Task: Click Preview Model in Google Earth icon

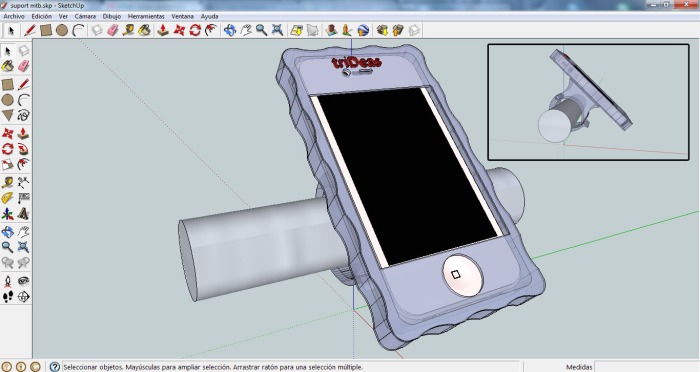Action: point(363,30)
